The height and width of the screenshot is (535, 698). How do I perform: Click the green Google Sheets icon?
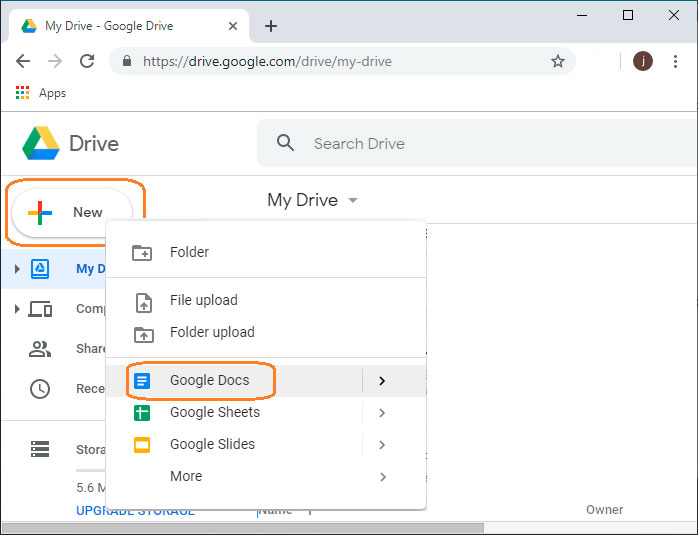(142, 413)
